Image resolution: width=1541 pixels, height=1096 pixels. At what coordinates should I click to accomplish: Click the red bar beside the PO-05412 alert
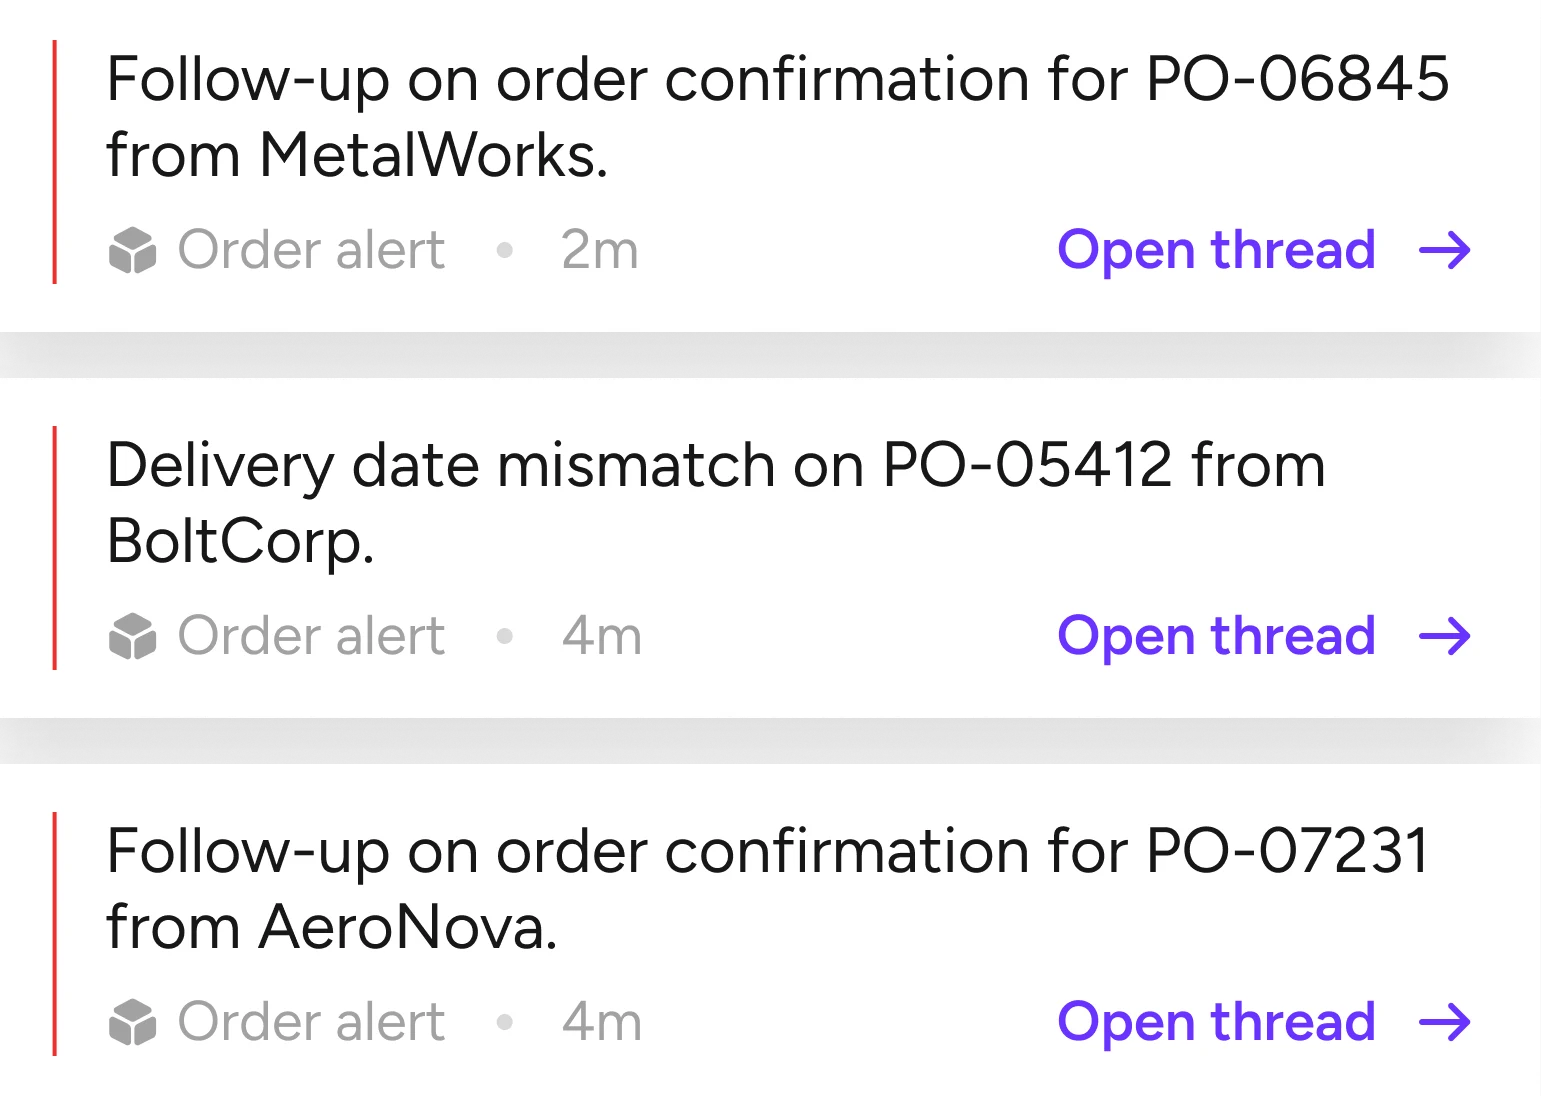pyautogui.click(x=54, y=548)
